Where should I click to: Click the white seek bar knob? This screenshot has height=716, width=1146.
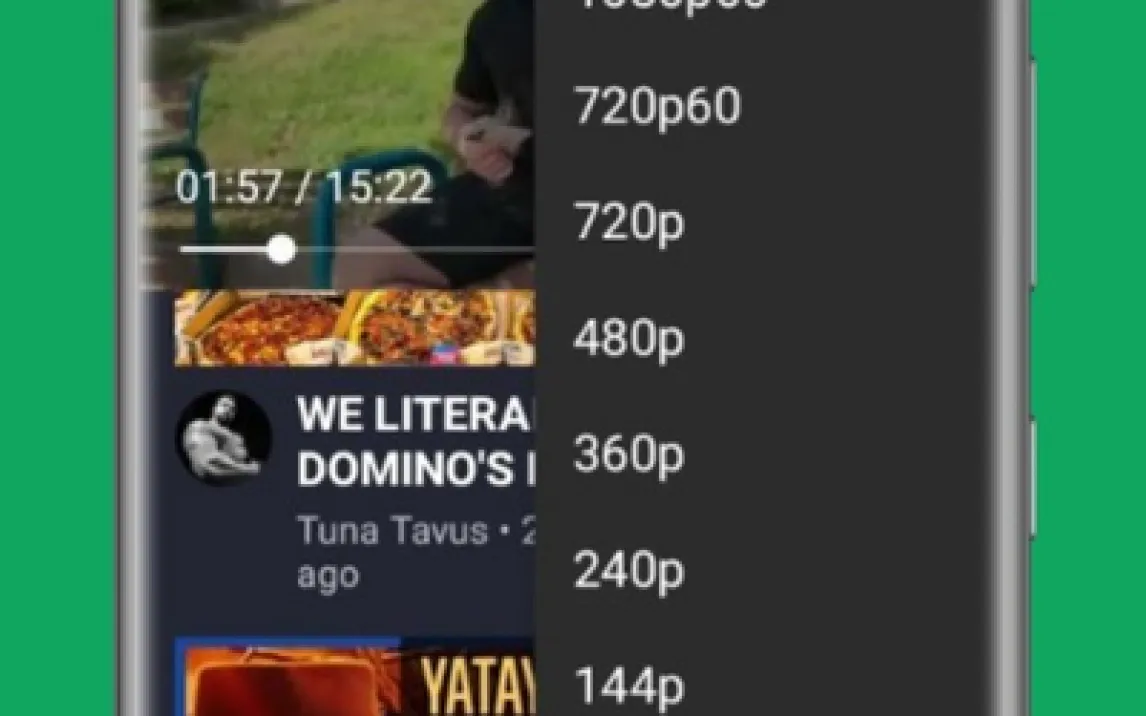[x=281, y=249]
